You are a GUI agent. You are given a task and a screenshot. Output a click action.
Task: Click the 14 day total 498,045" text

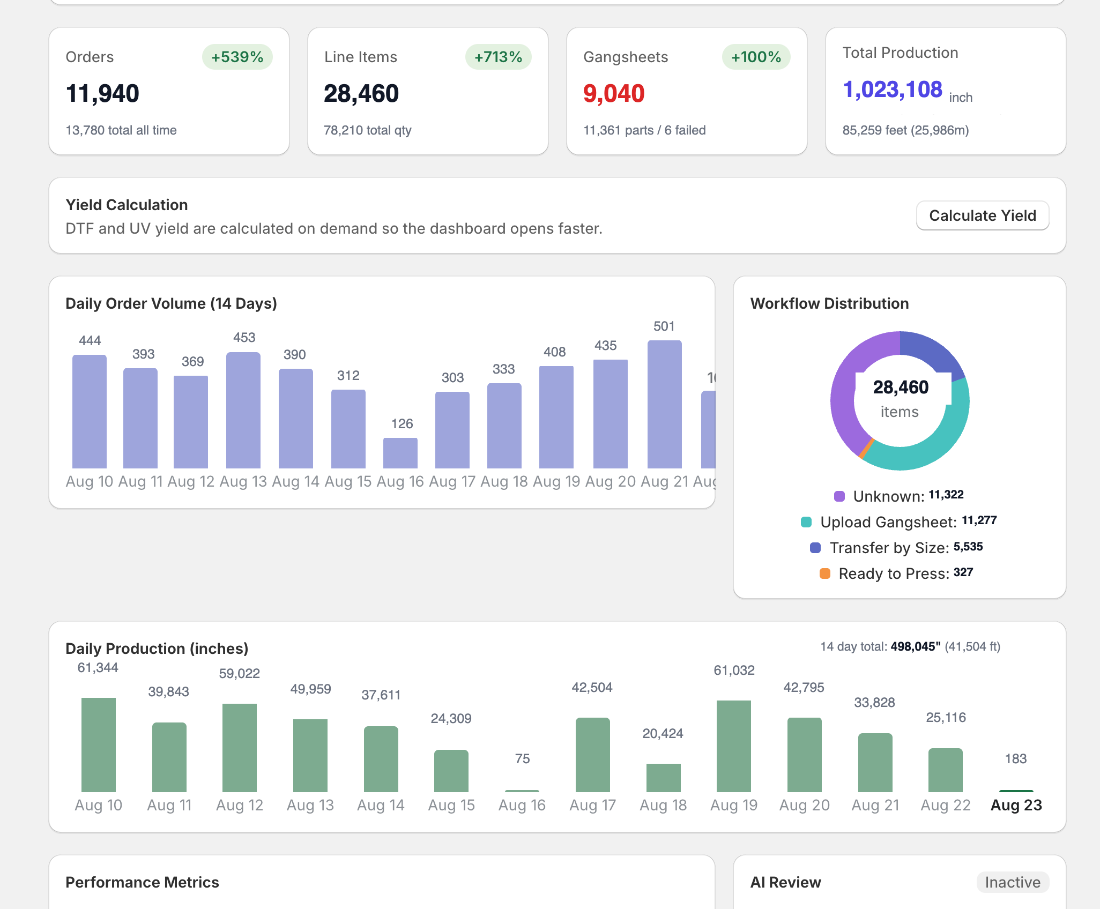910,647
